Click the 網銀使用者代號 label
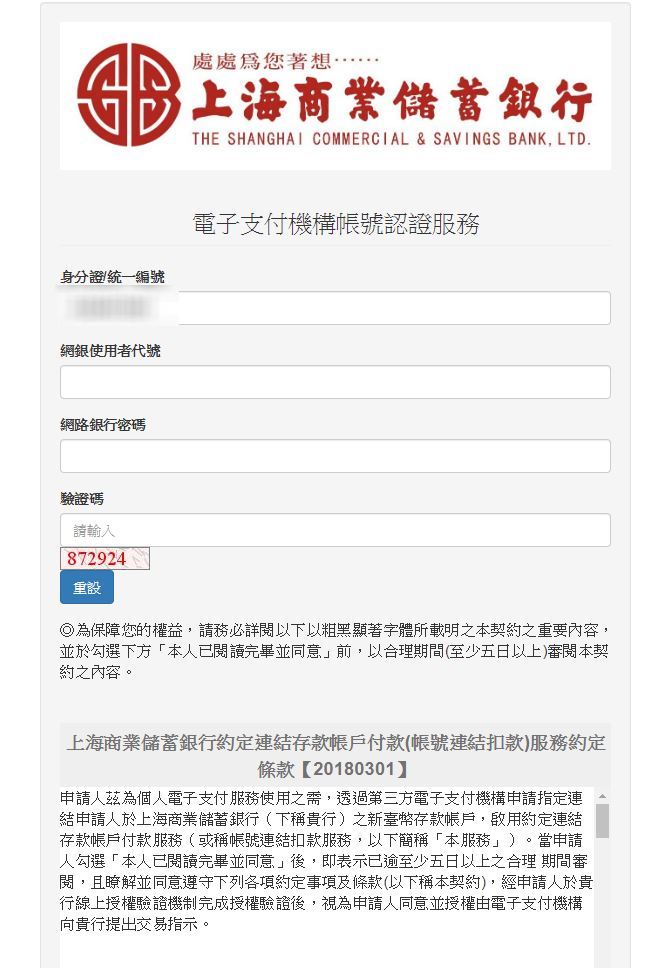662x968 pixels. [110, 351]
